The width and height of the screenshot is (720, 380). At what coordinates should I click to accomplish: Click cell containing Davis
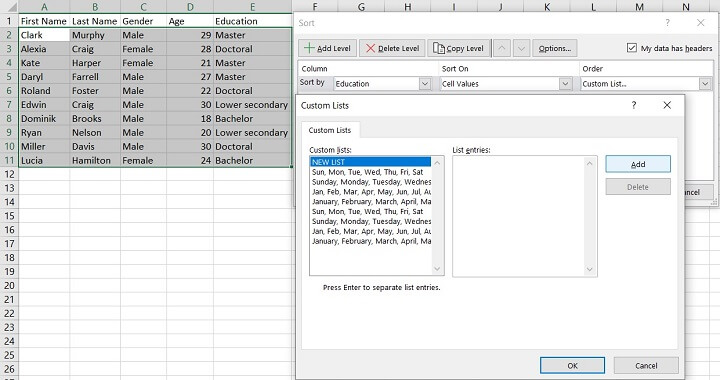[95, 146]
